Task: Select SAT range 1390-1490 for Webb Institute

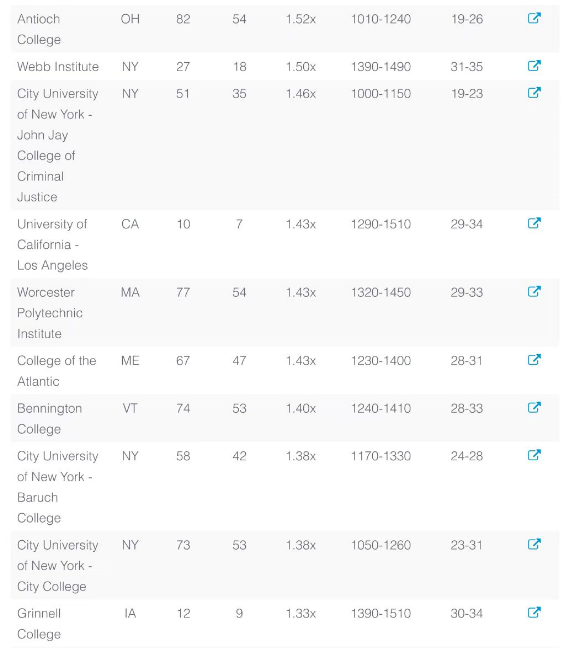Action: coord(381,67)
